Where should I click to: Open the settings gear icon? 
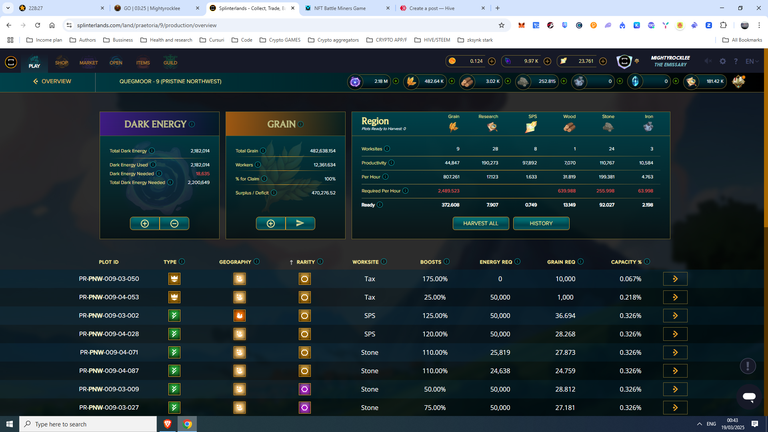[722, 61]
